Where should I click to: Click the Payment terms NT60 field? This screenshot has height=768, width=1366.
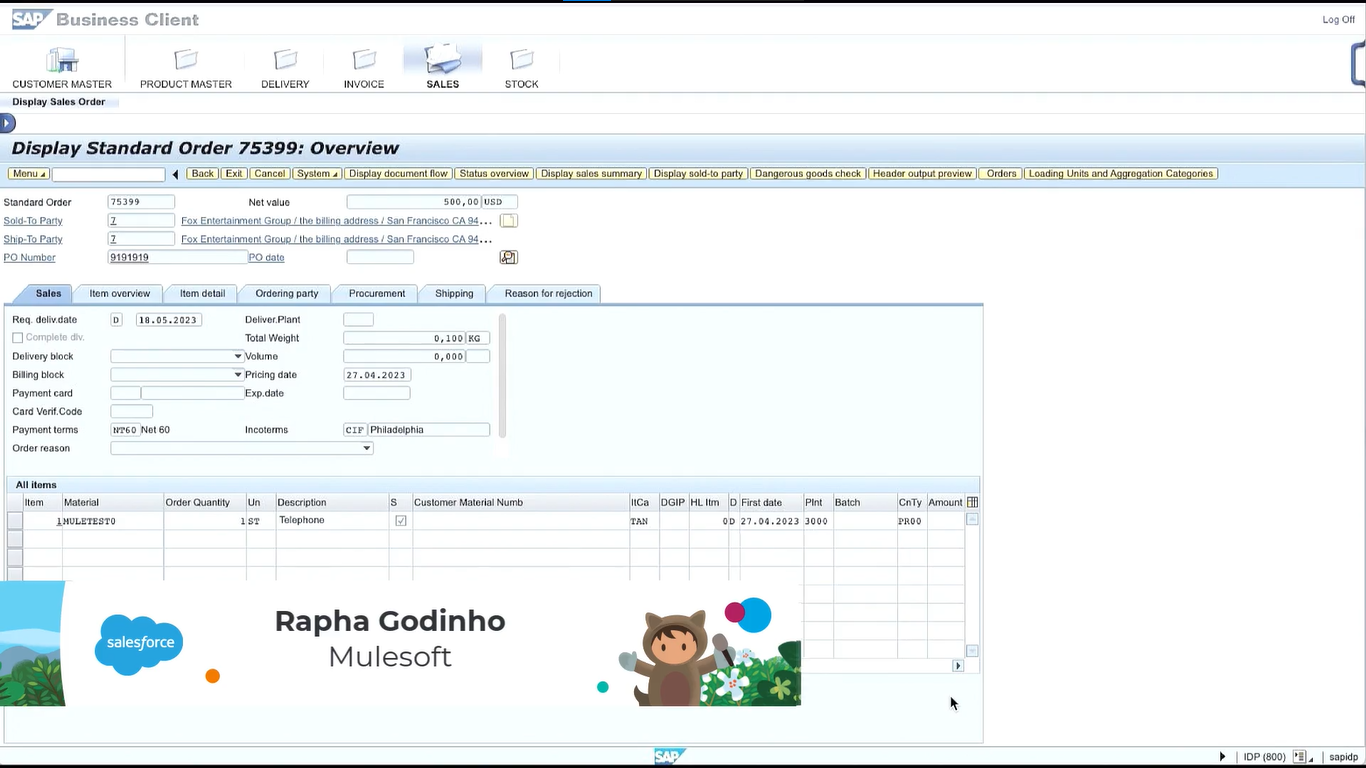[124, 430]
